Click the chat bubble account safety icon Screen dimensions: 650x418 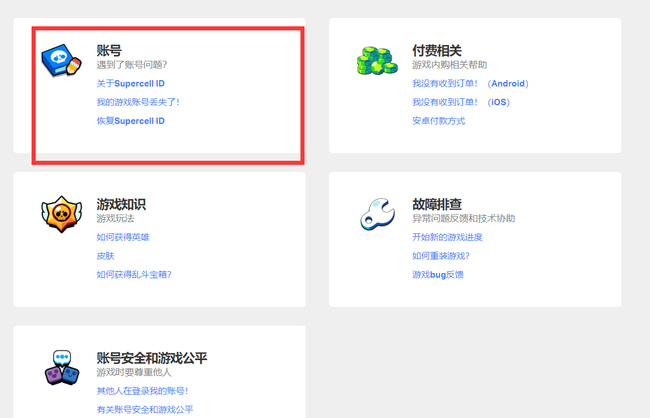click(x=61, y=367)
